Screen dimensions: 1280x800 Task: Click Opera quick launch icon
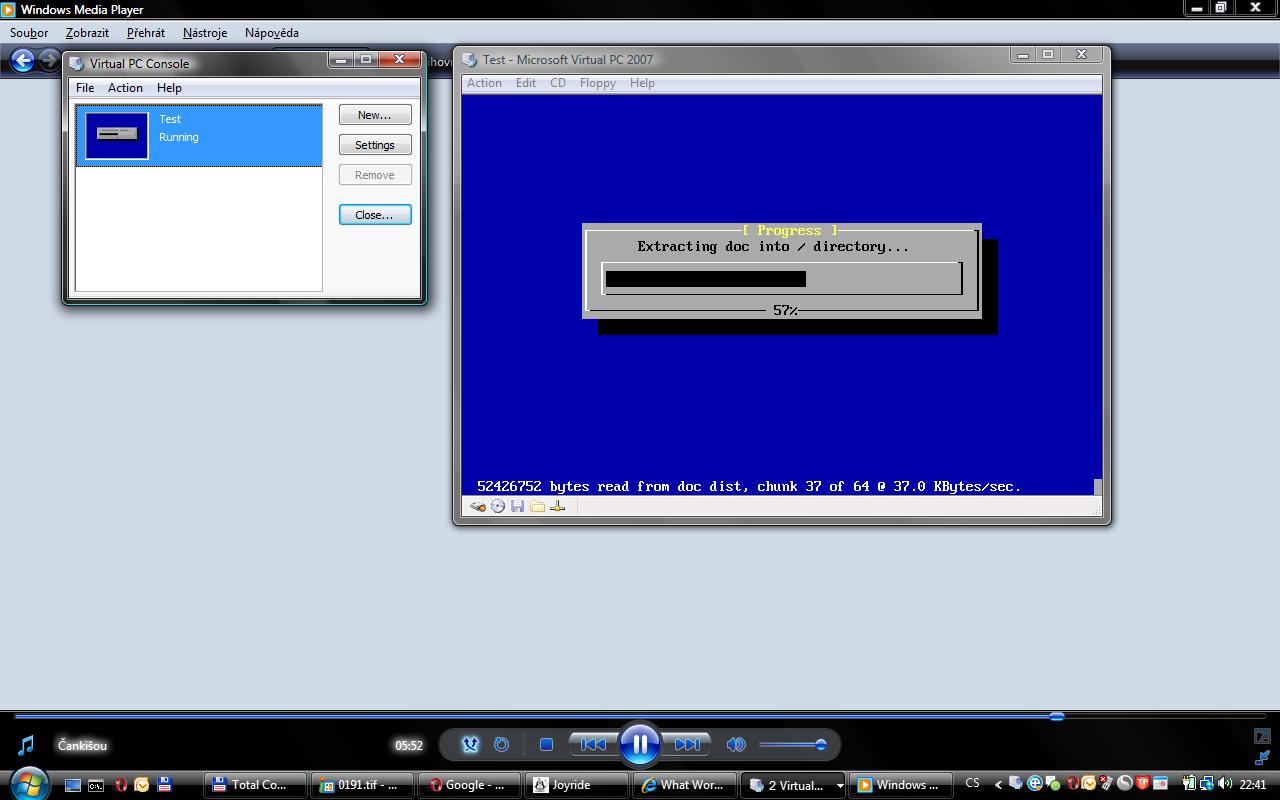click(121, 785)
